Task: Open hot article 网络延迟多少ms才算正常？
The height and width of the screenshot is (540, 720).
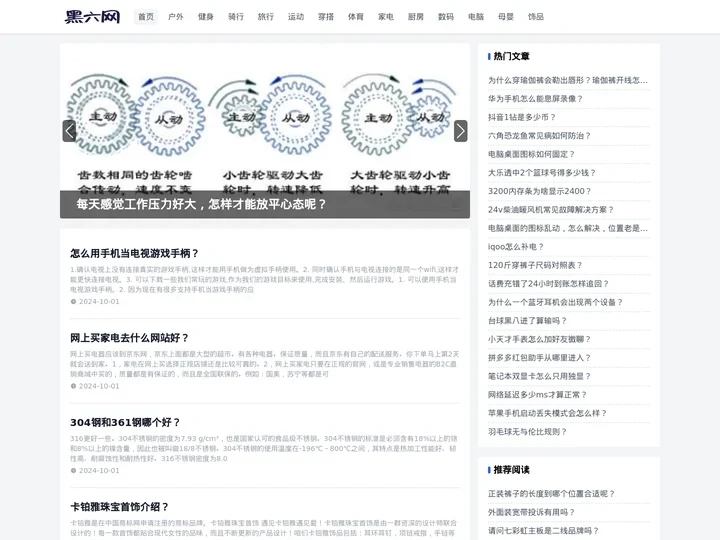Action: [x=538, y=394]
